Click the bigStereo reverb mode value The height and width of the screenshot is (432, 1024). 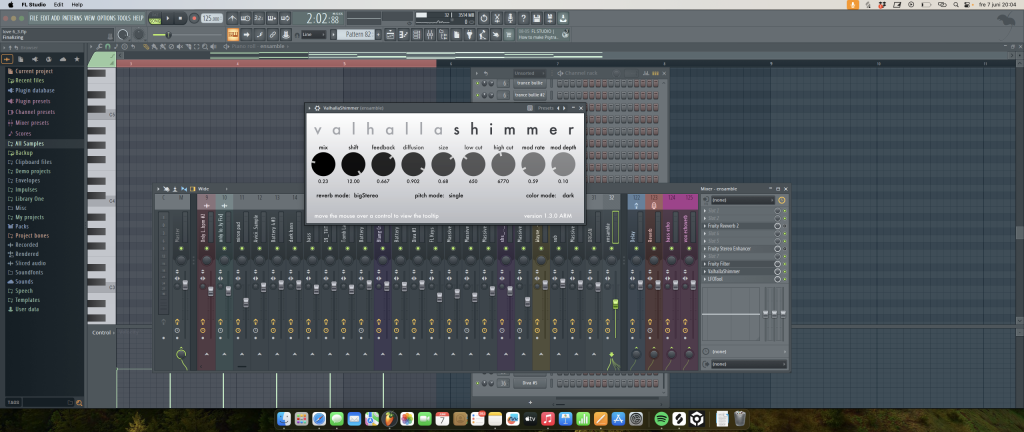(x=367, y=196)
